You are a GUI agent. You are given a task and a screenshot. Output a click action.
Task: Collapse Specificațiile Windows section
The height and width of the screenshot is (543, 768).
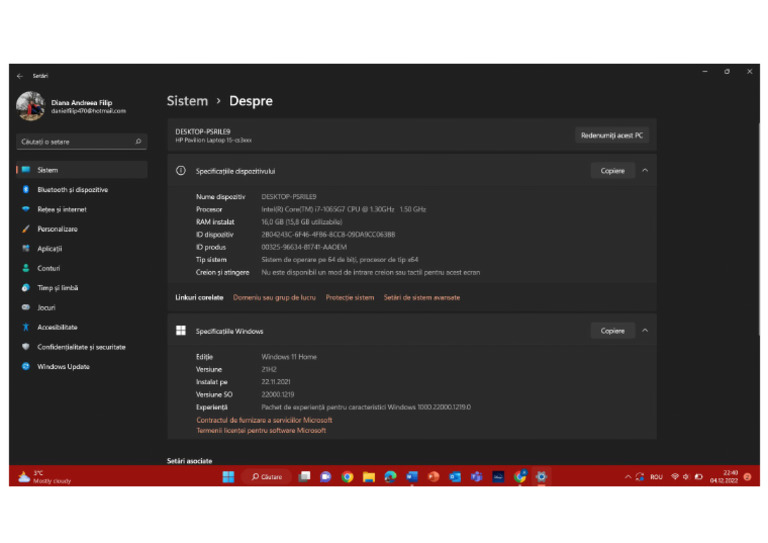pos(645,331)
